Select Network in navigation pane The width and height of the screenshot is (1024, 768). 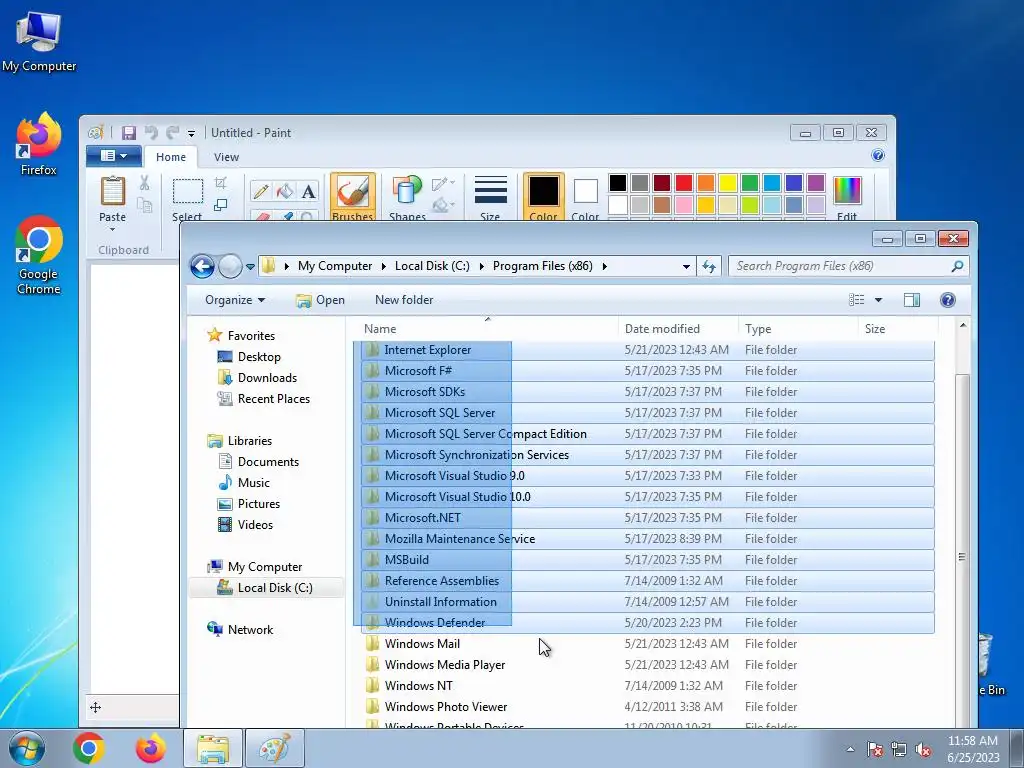click(250, 630)
